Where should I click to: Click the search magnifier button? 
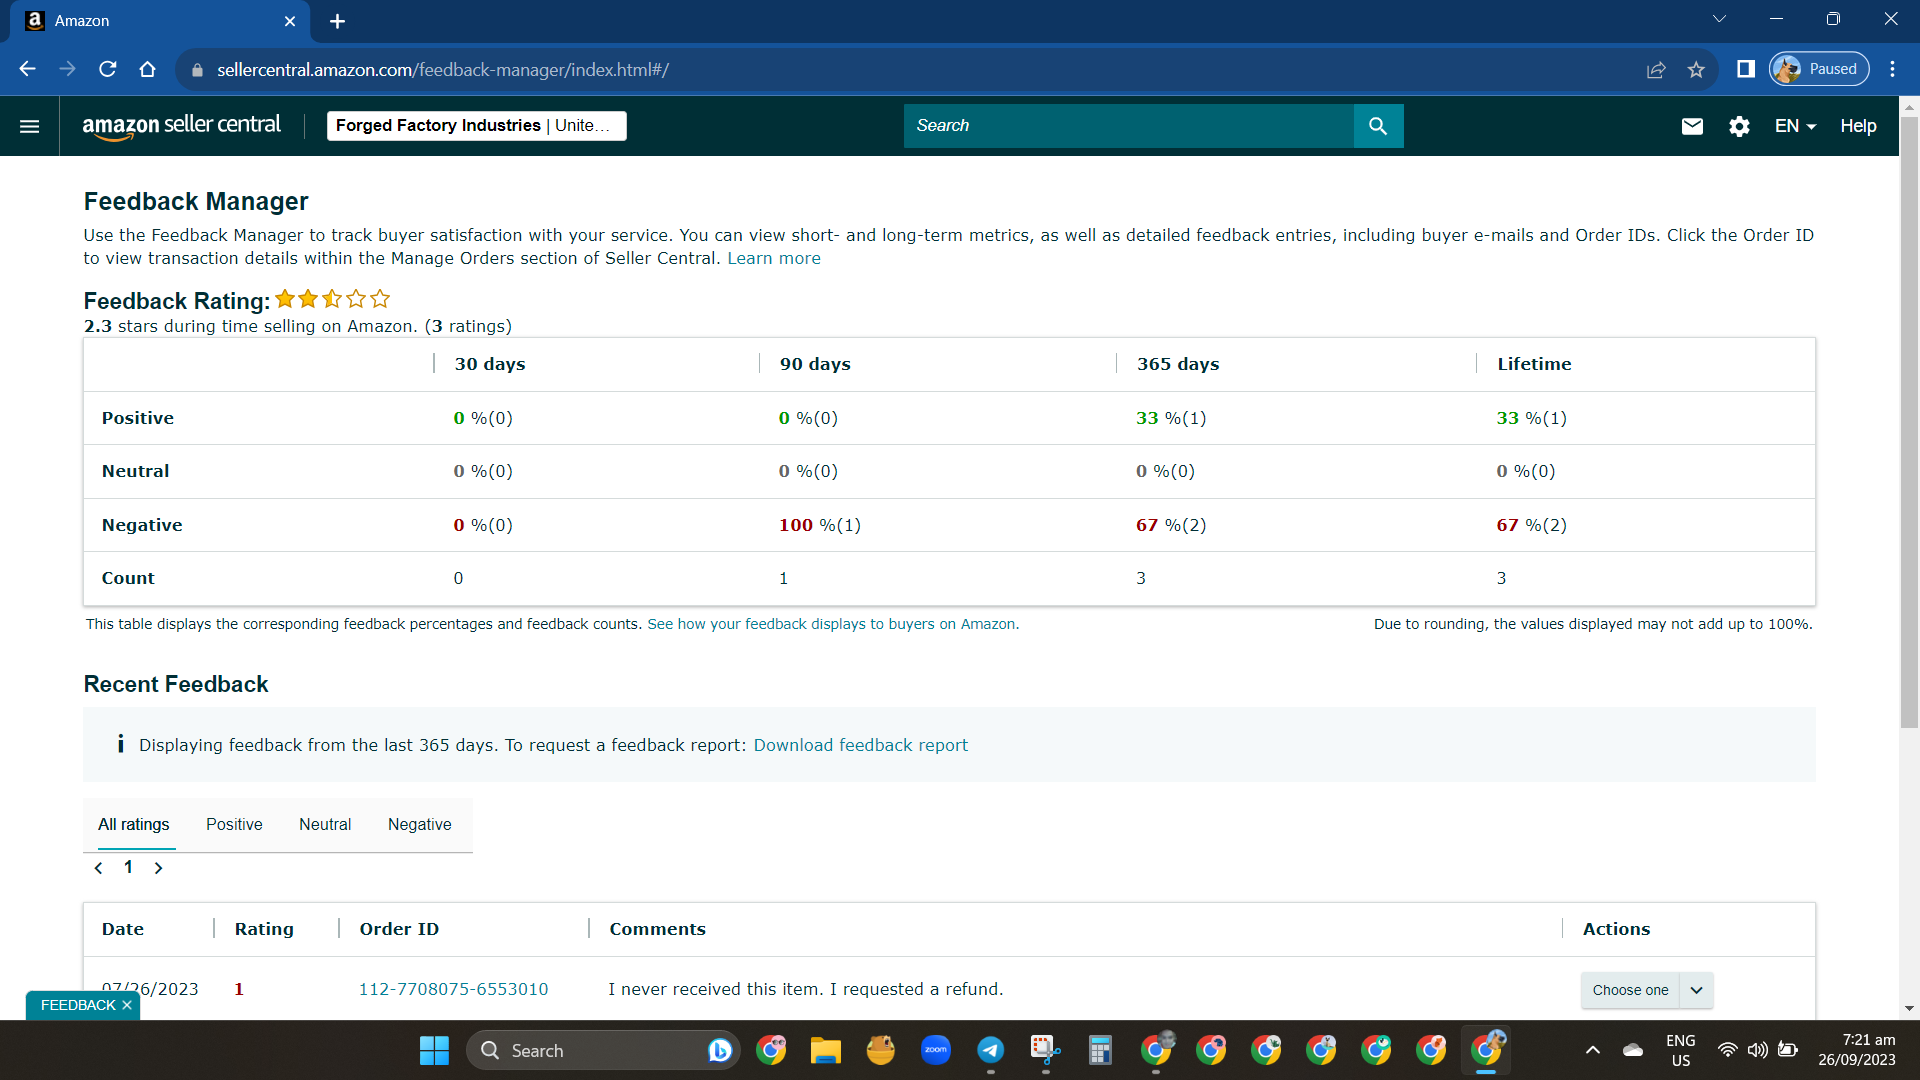pos(1378,126)
